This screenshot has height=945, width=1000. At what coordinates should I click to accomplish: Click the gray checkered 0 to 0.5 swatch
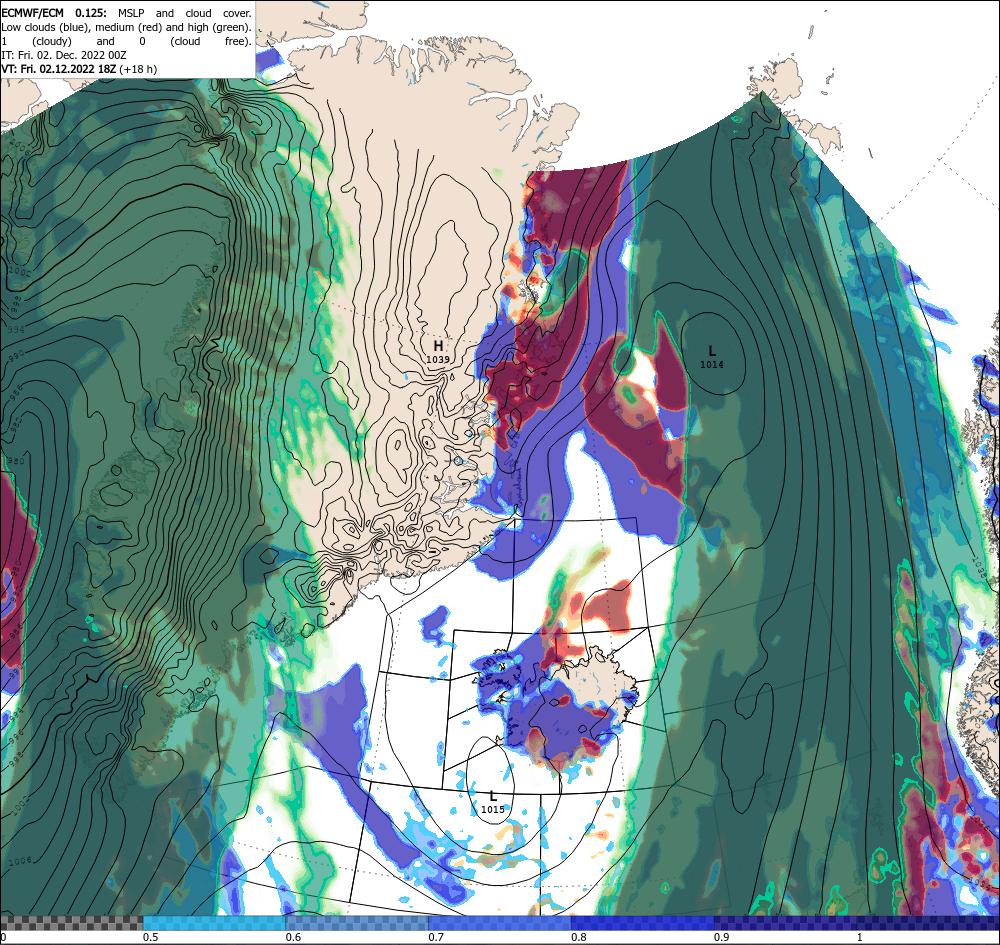coord(71,923)
